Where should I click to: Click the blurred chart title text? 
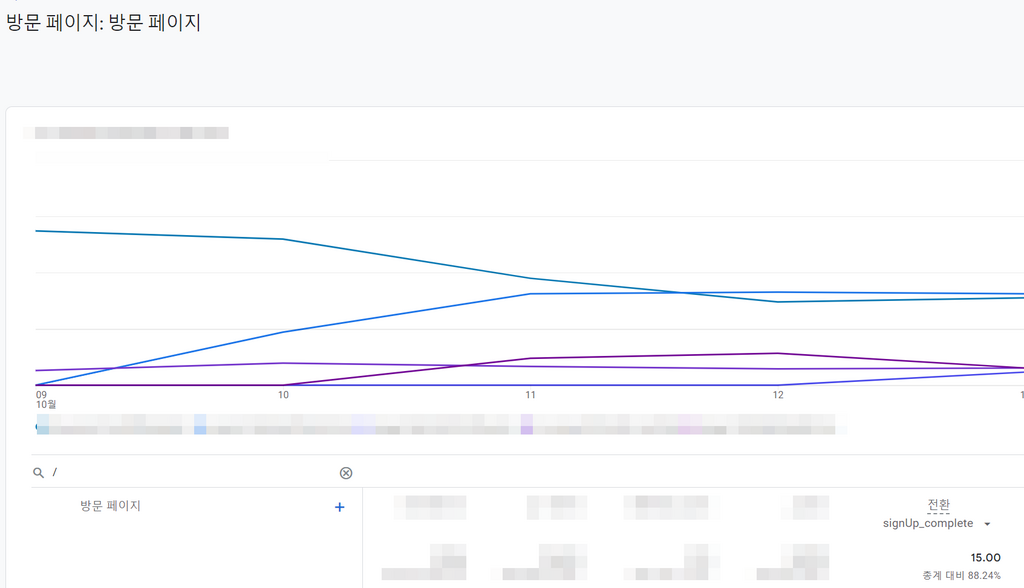click(132, 132)
